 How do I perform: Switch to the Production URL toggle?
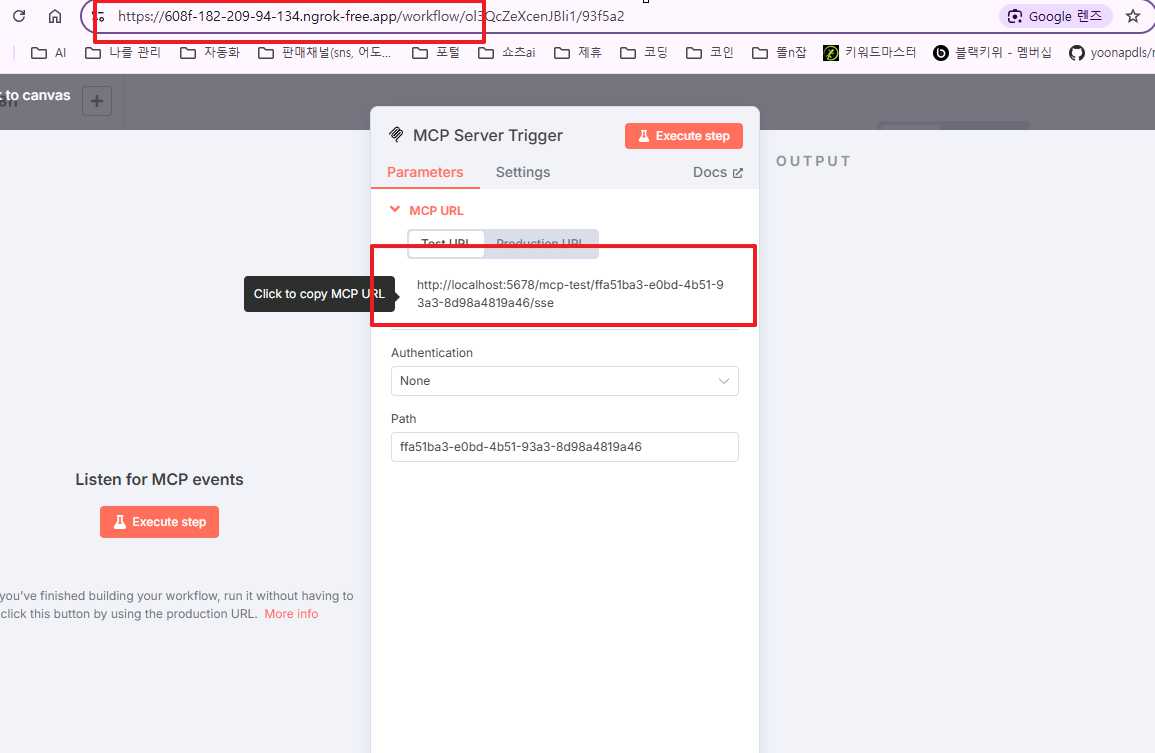[539, 243]
